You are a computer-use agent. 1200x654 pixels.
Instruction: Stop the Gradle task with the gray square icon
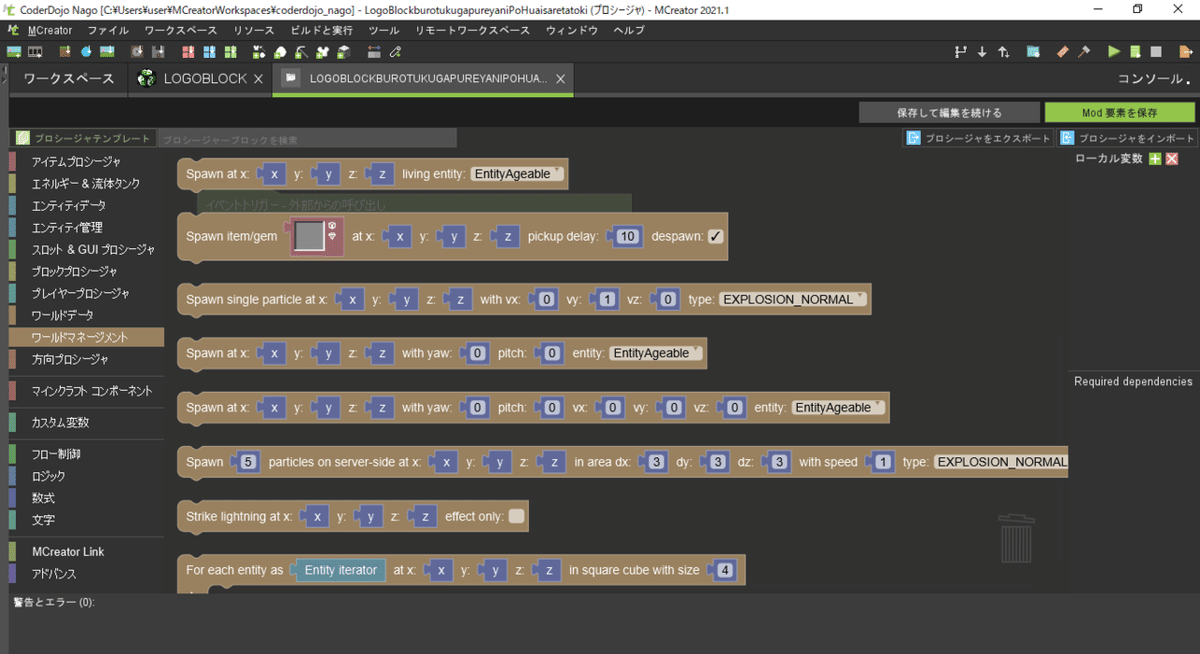pyautogui.click(x=1156, y=51)
